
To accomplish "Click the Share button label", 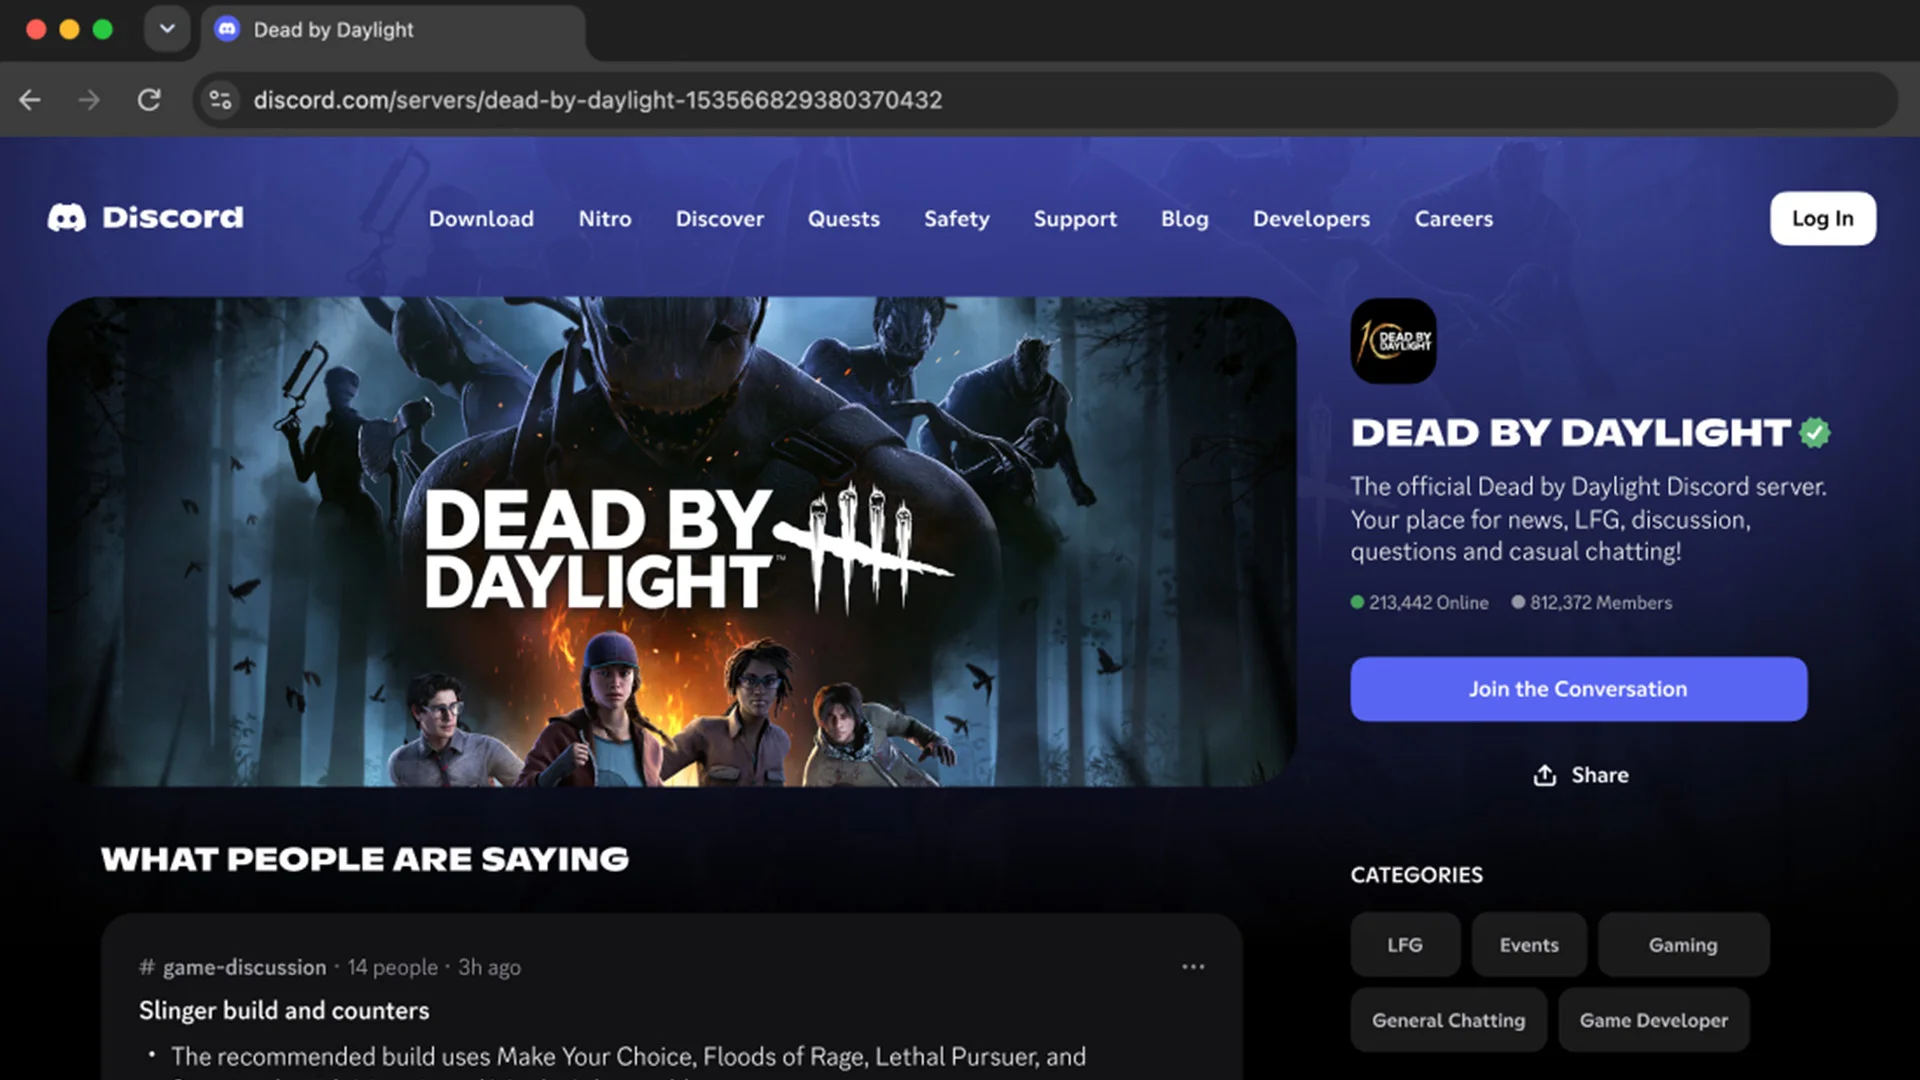I will click(1600, 775).
